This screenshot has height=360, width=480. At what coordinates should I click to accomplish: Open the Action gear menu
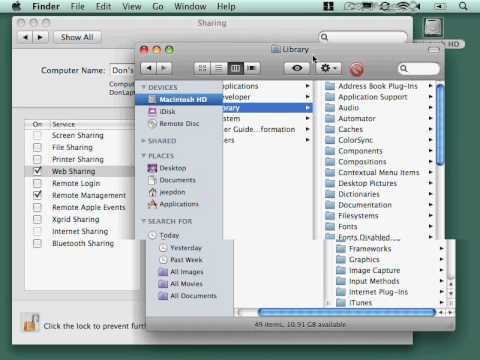(328, 68)
